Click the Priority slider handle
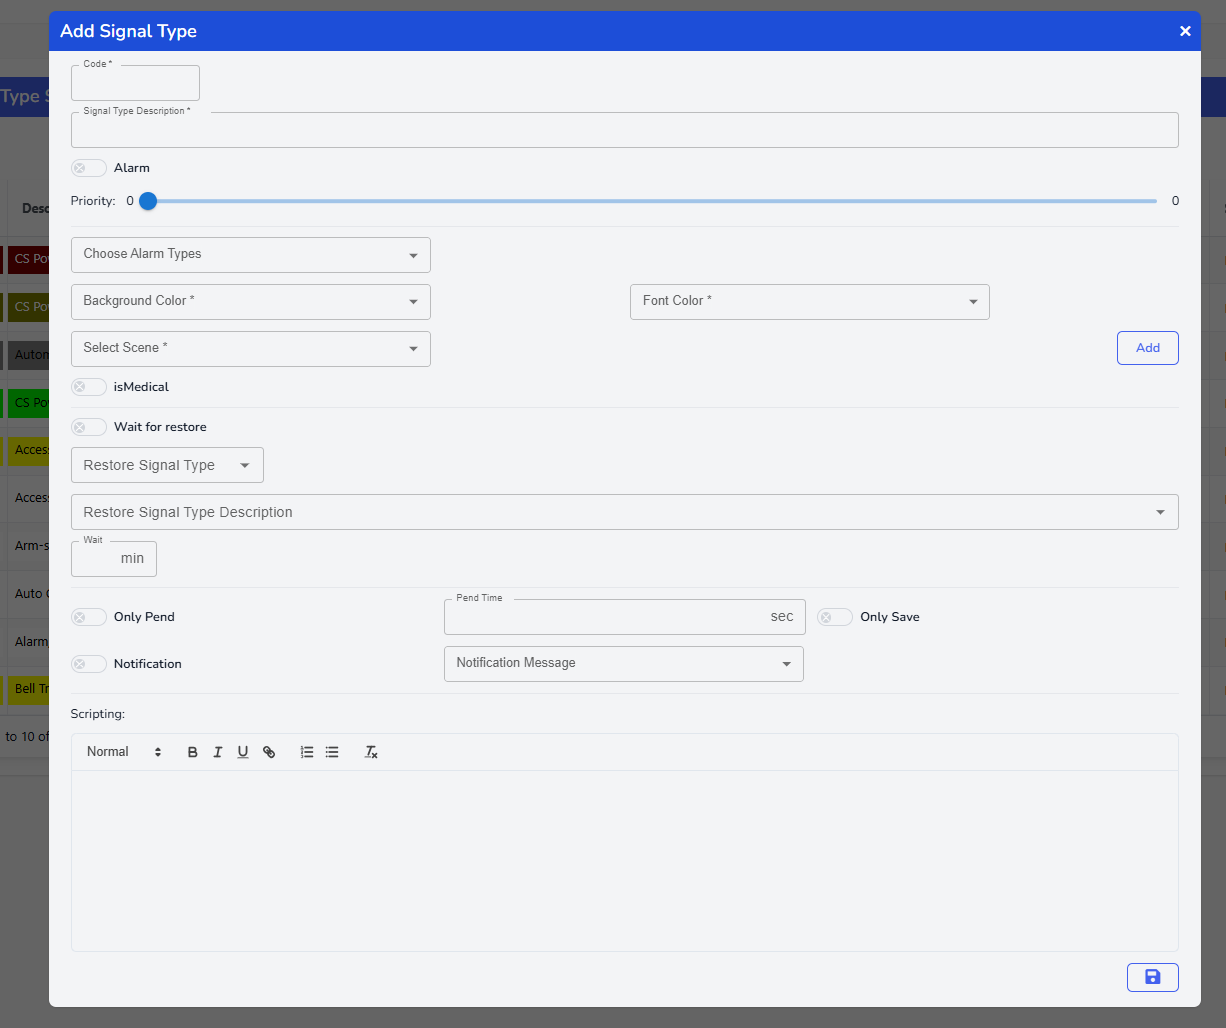The height and width of the screenshot is (1028, 1226). pyautogui.click(x=148, y=201)
